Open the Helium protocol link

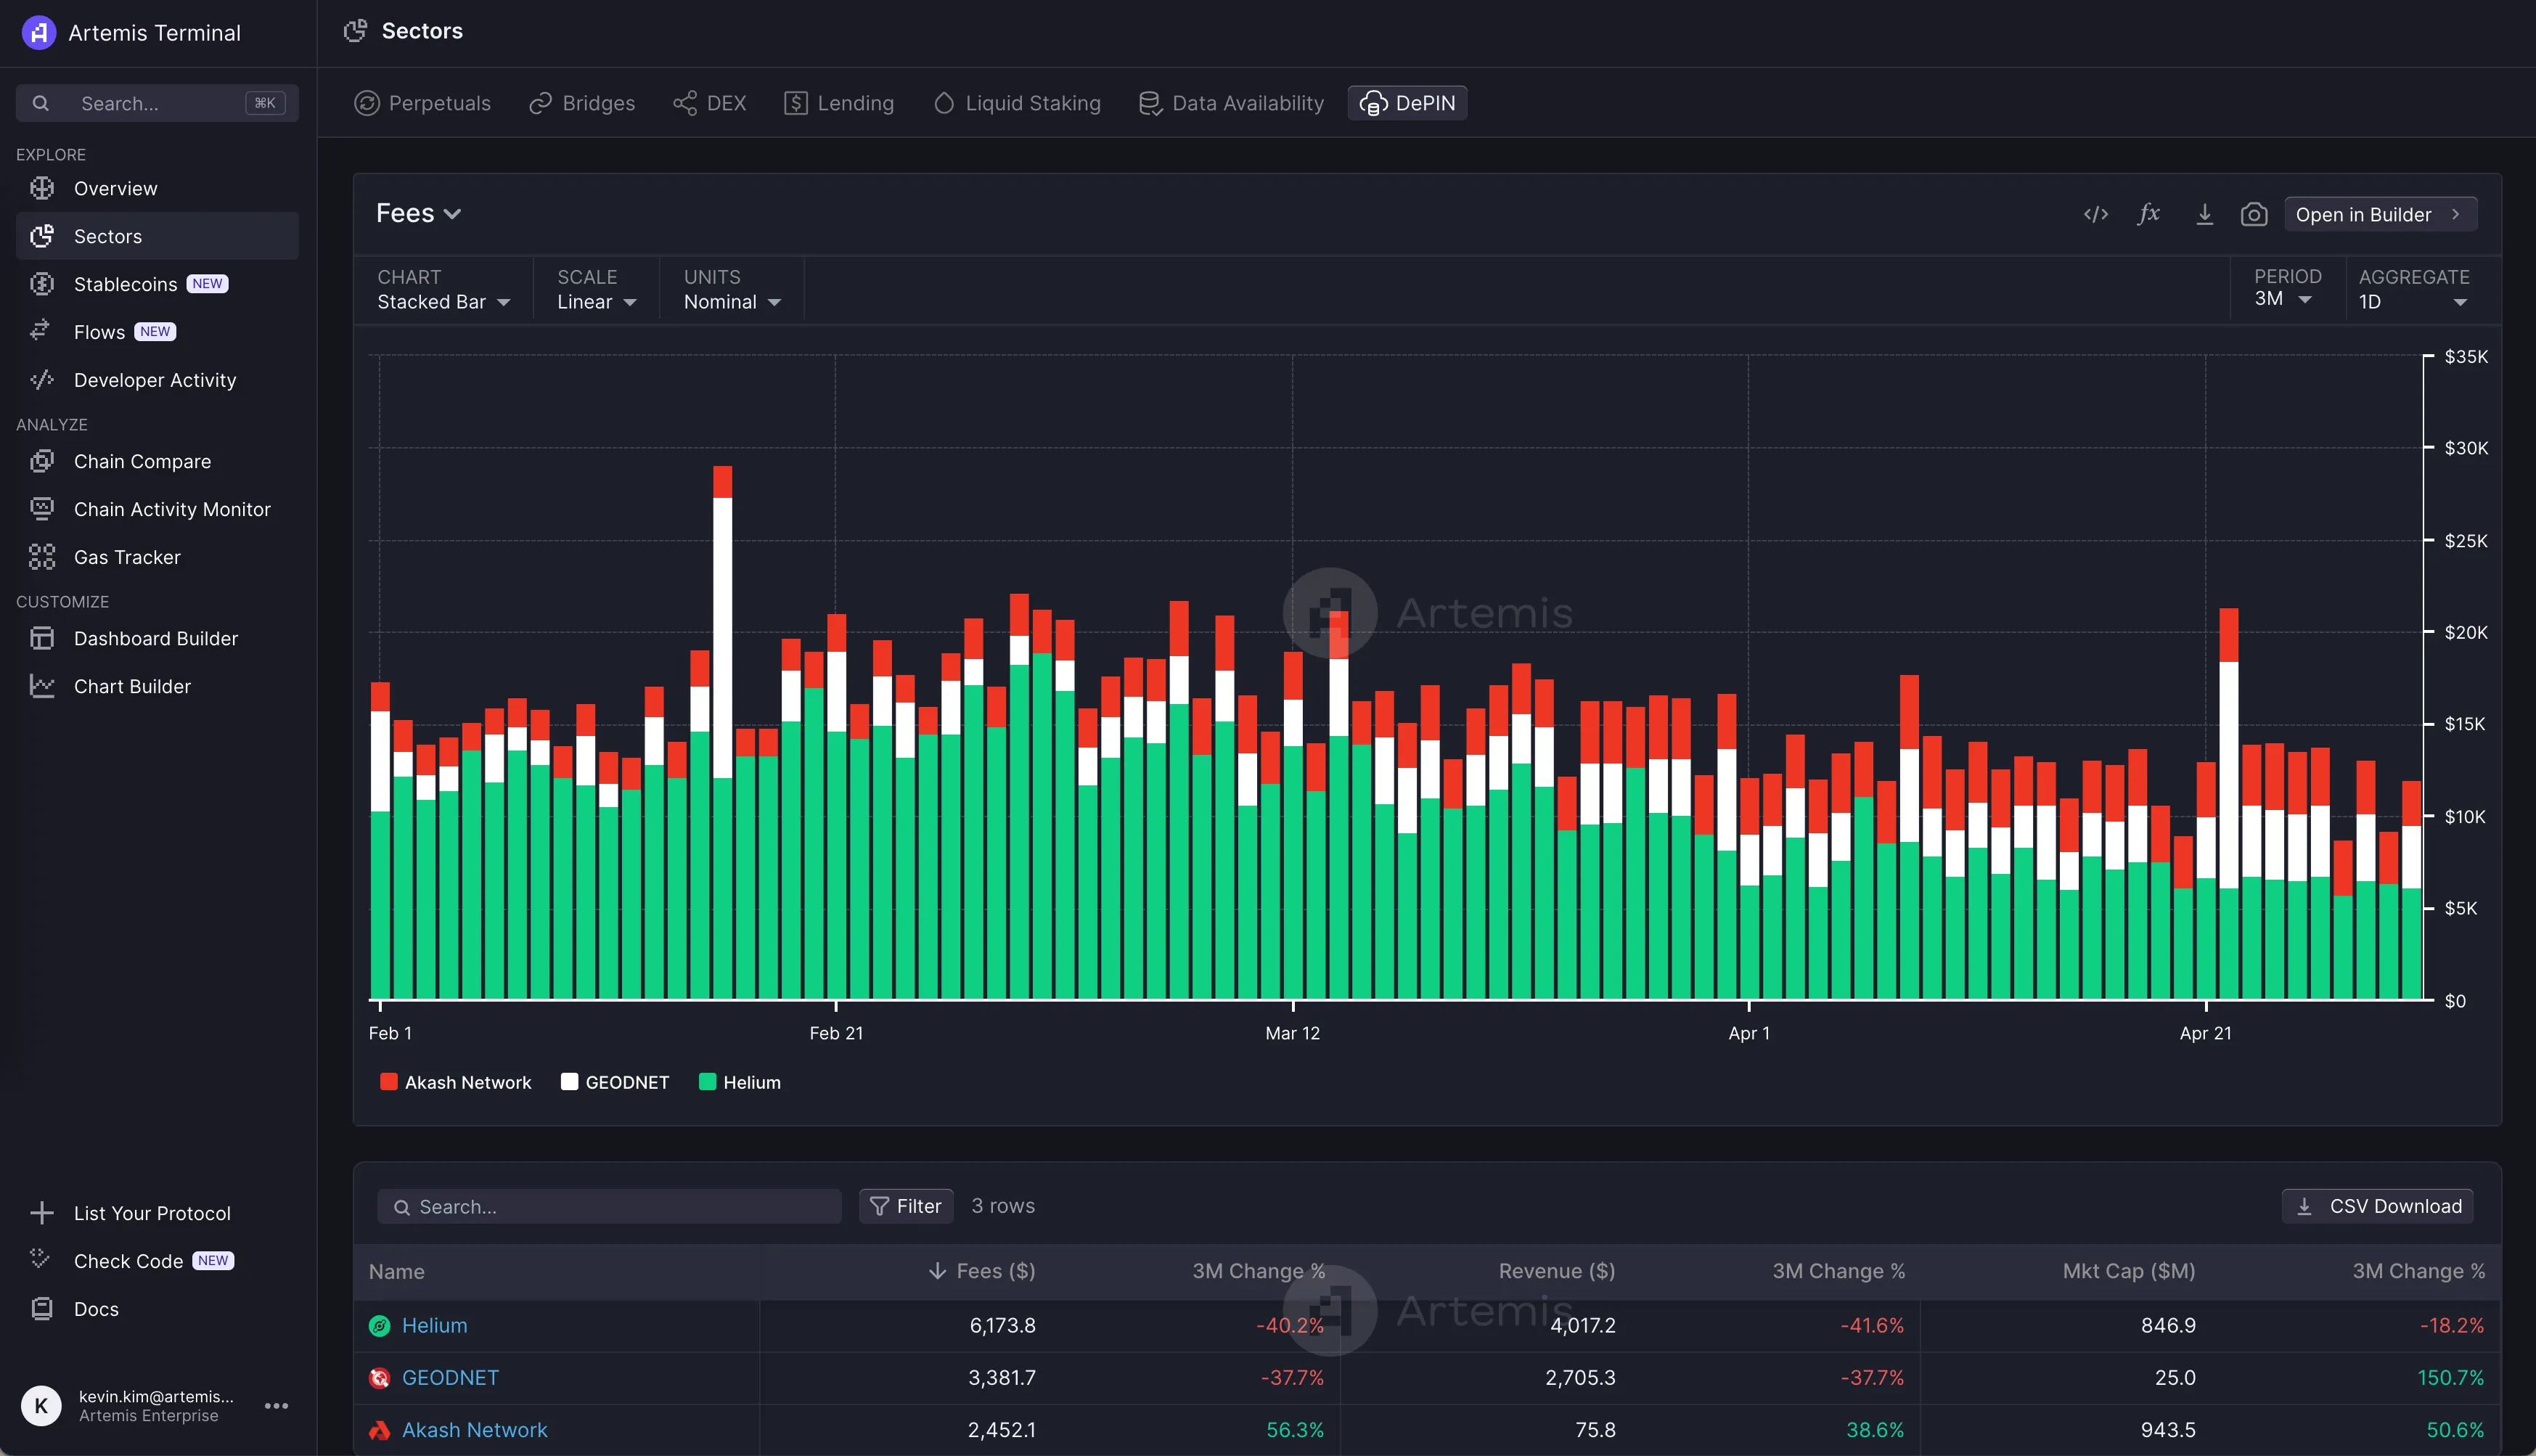pyautogui.click(x=434, y=1325)
